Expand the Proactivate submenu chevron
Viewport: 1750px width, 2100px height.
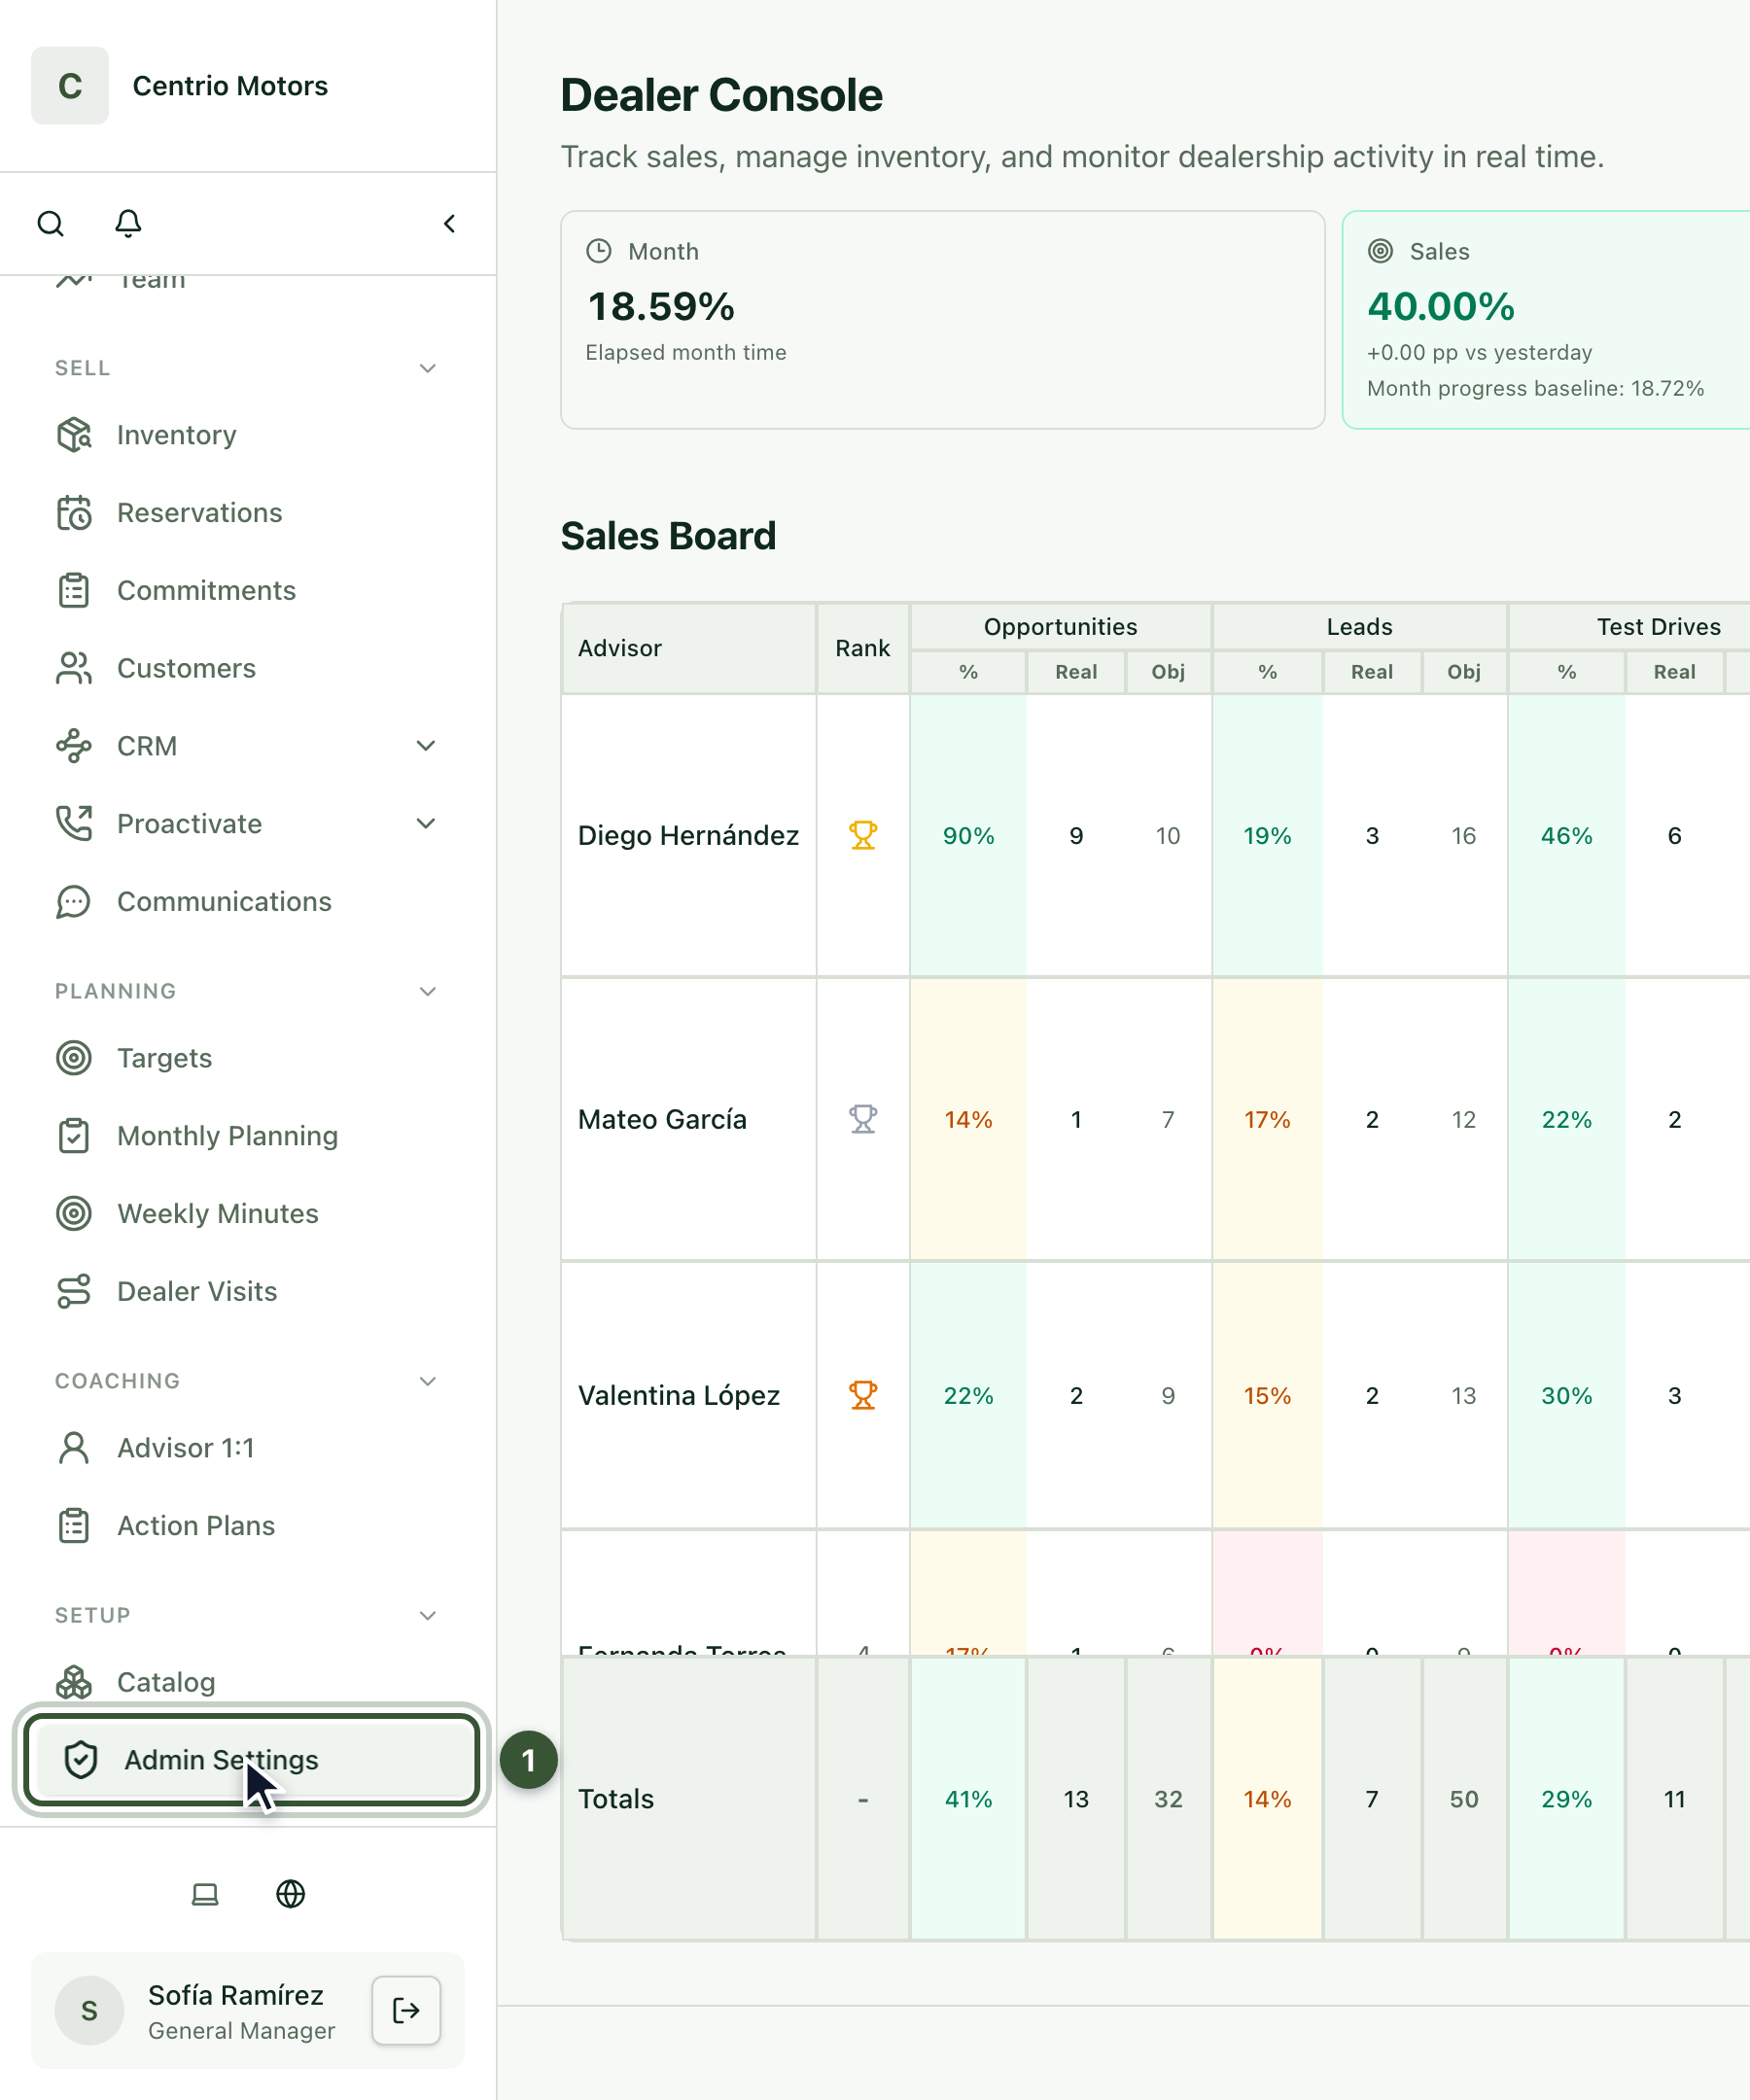click(x=426, y=824)
